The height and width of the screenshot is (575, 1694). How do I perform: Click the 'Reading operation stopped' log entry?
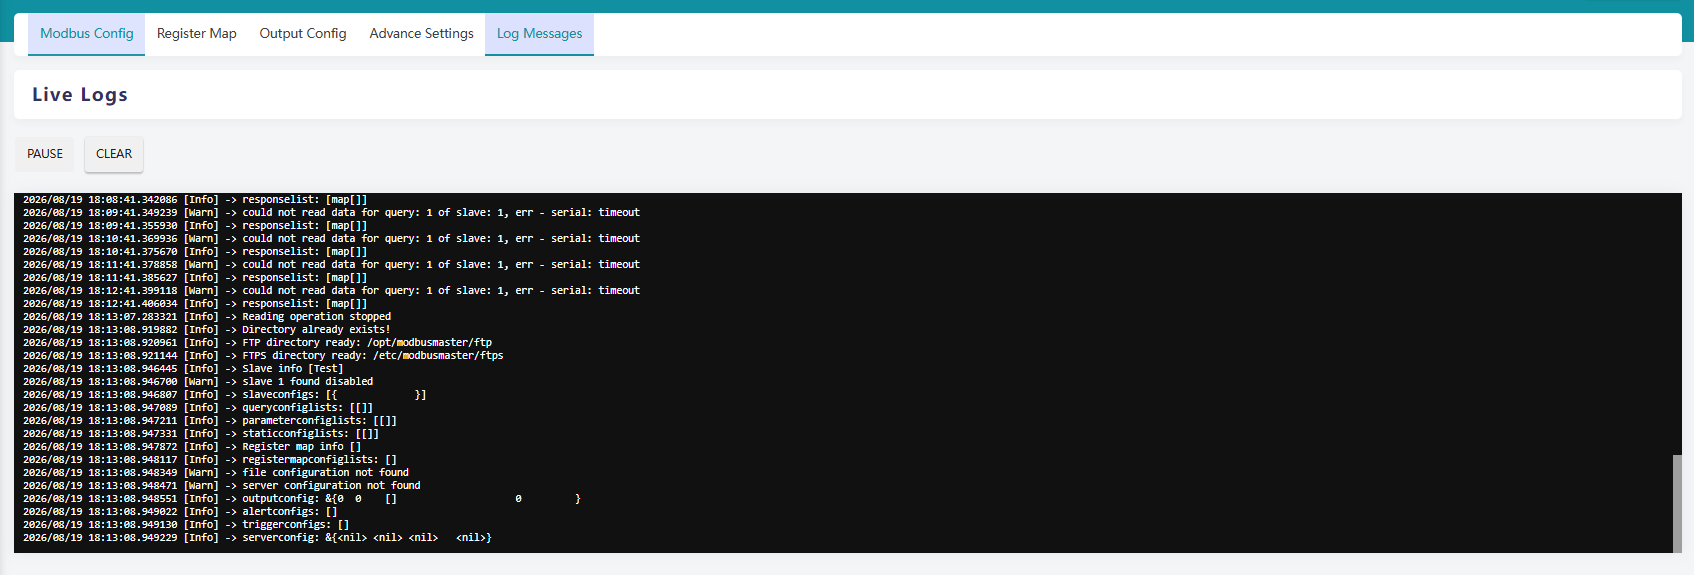(207, 317)
